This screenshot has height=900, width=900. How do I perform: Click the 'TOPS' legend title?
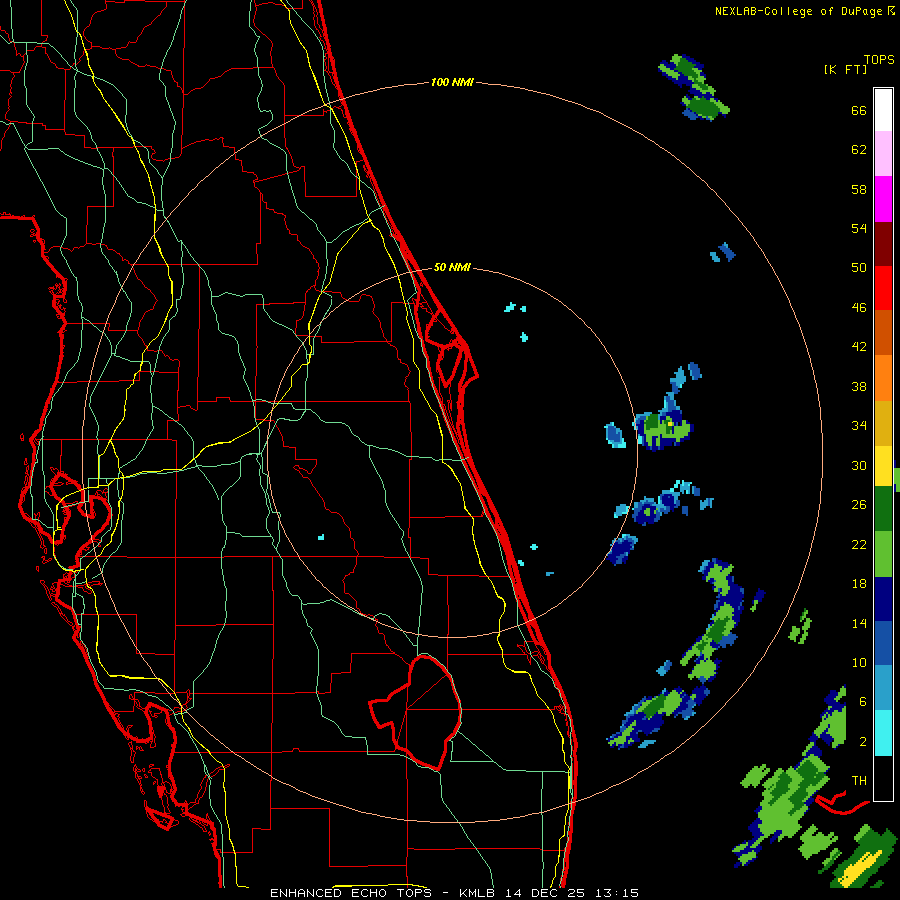click(x=879, y=60)
